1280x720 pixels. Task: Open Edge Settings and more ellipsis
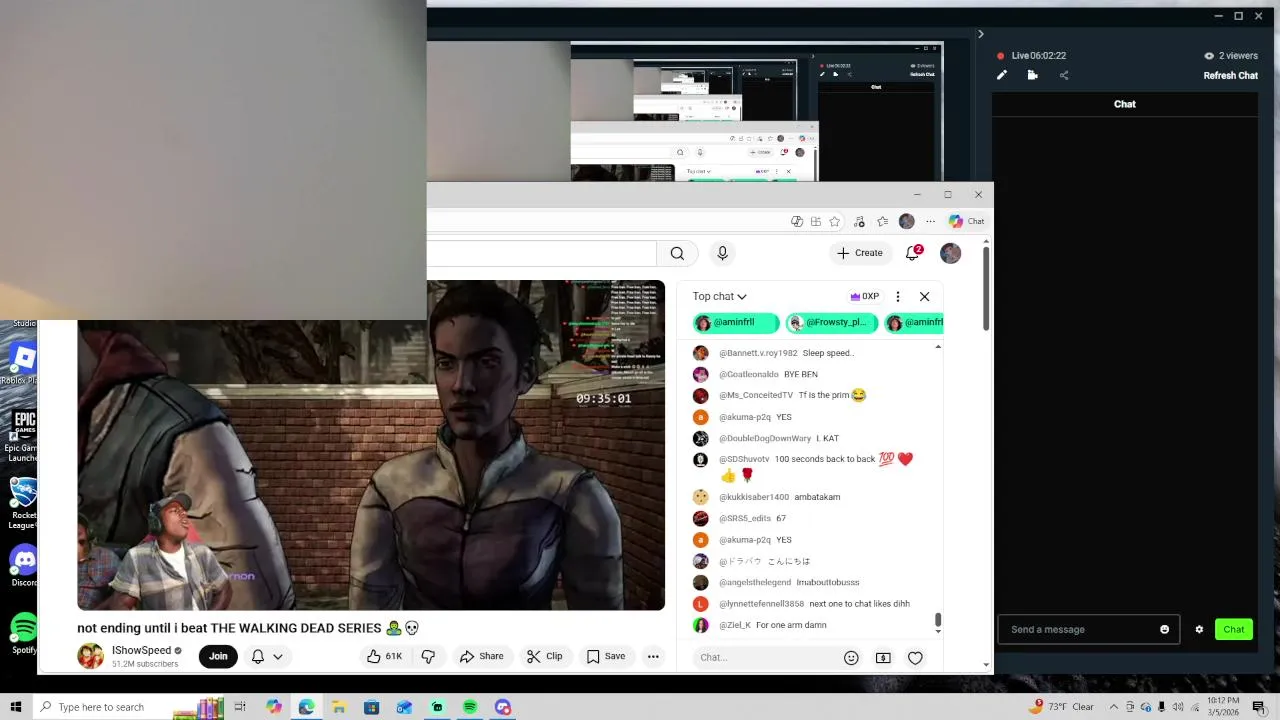pyautogui.click(x=930, y=221)
